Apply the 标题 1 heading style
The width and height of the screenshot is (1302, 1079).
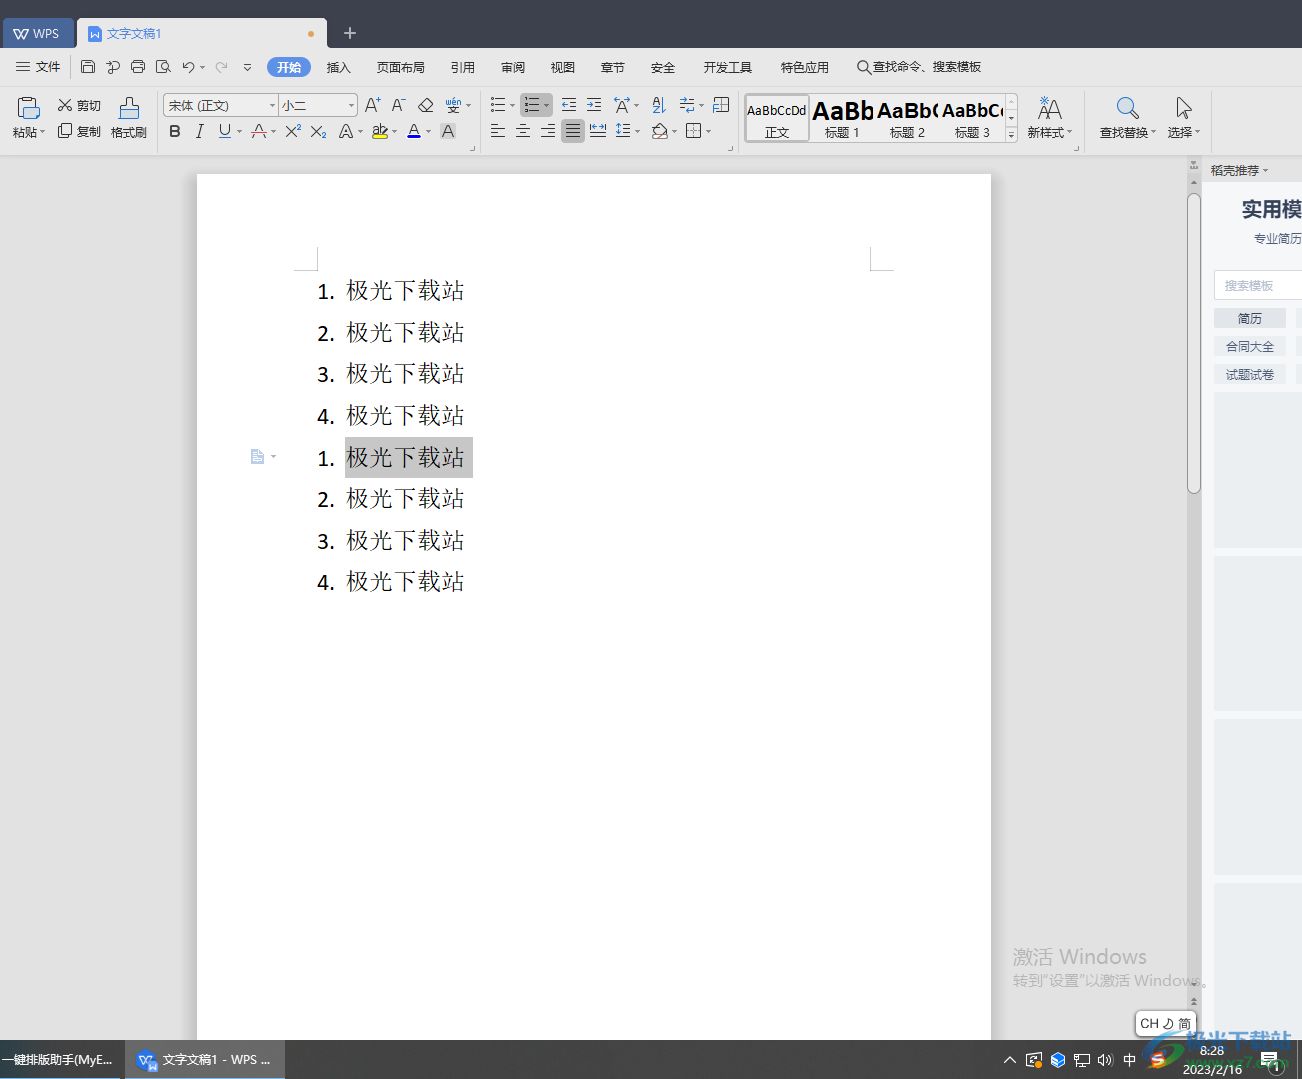(842, 119)
